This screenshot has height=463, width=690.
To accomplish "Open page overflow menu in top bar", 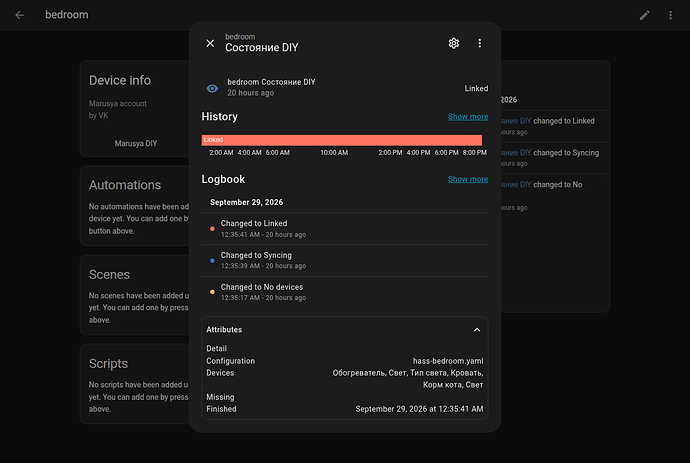I will coord(670,15).
